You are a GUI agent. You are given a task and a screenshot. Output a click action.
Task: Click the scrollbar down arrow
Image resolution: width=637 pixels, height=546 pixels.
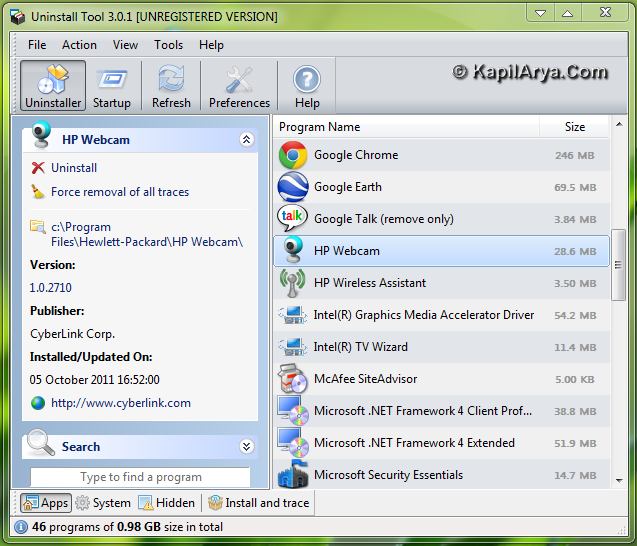(x=619, y=481)
